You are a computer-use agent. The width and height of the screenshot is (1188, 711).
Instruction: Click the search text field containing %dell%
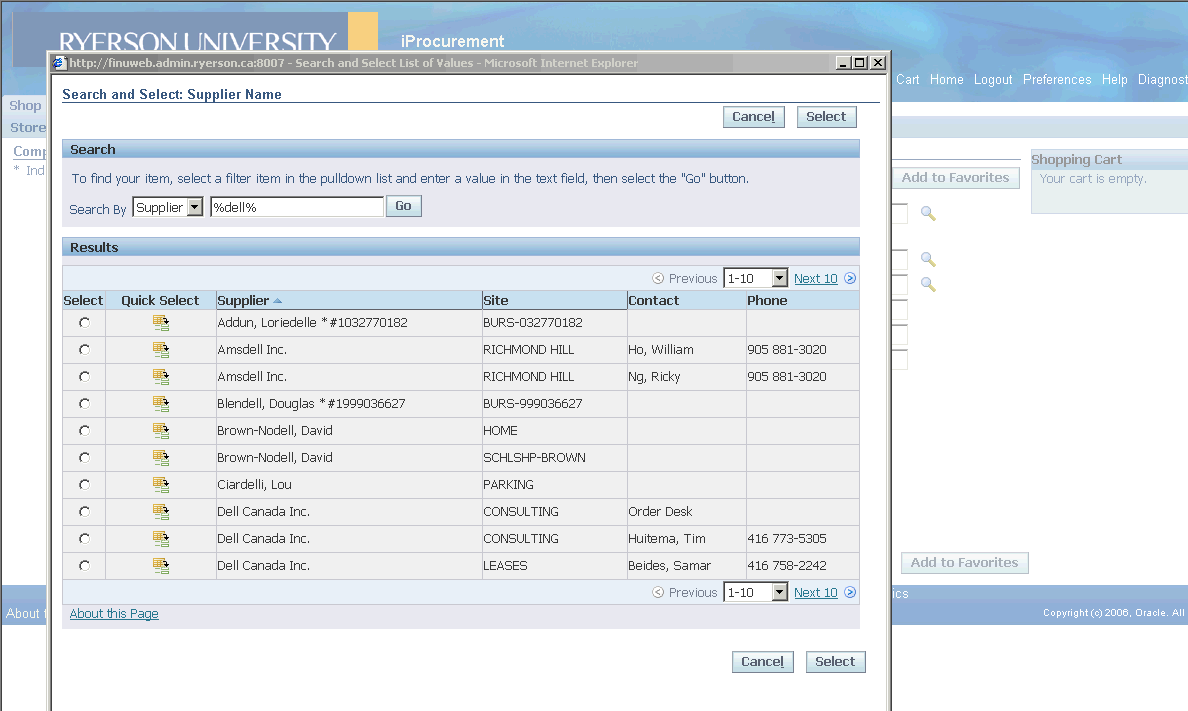[x=296, y=207]
